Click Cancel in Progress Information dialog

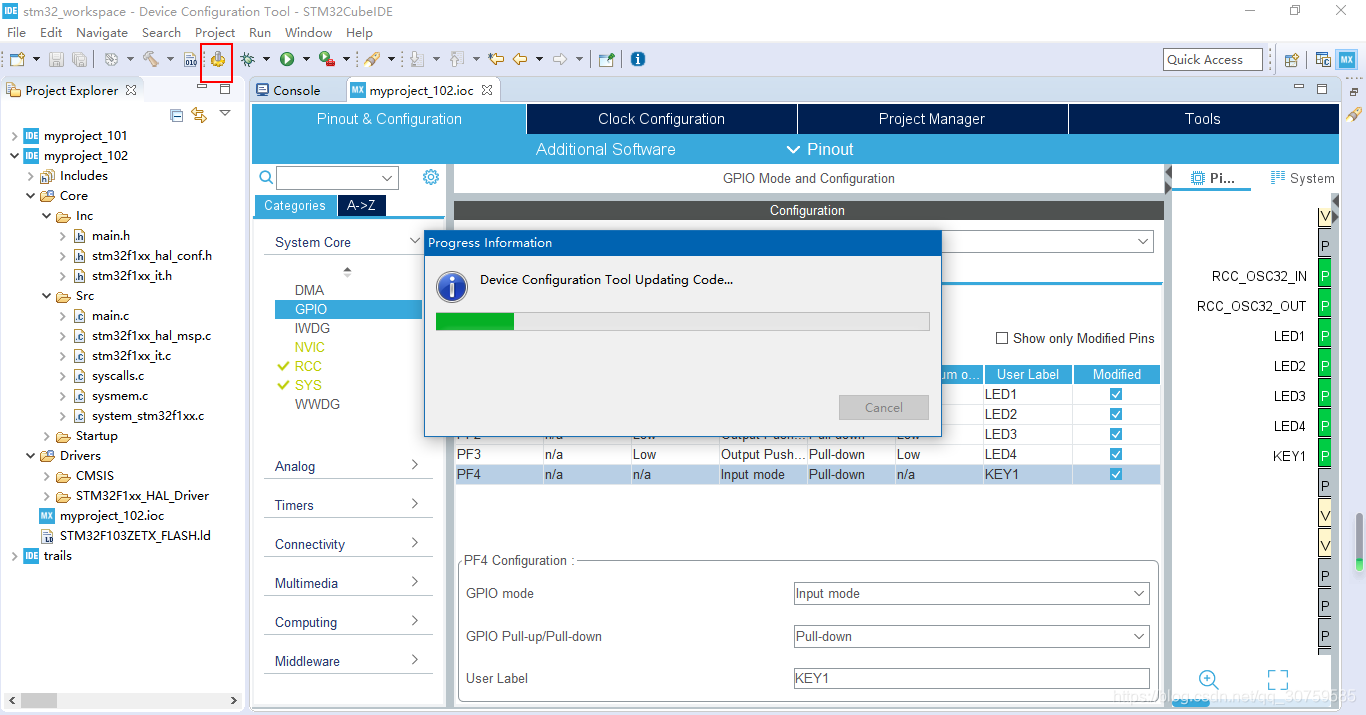click(x=884, y=407)
